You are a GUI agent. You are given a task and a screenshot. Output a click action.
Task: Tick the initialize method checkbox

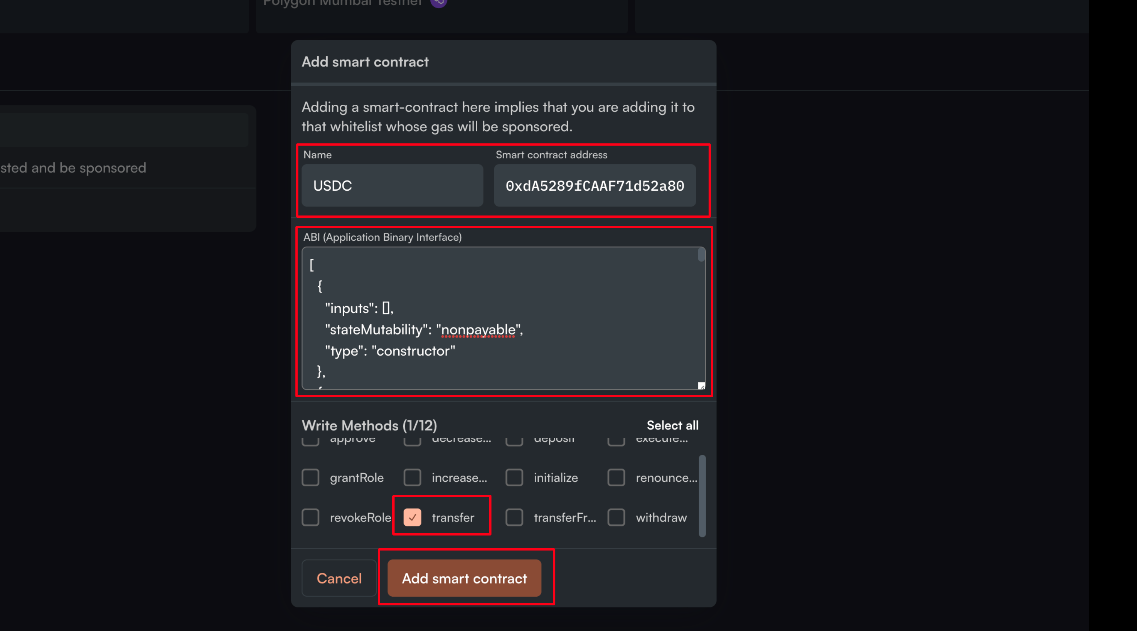coord(515,478)
